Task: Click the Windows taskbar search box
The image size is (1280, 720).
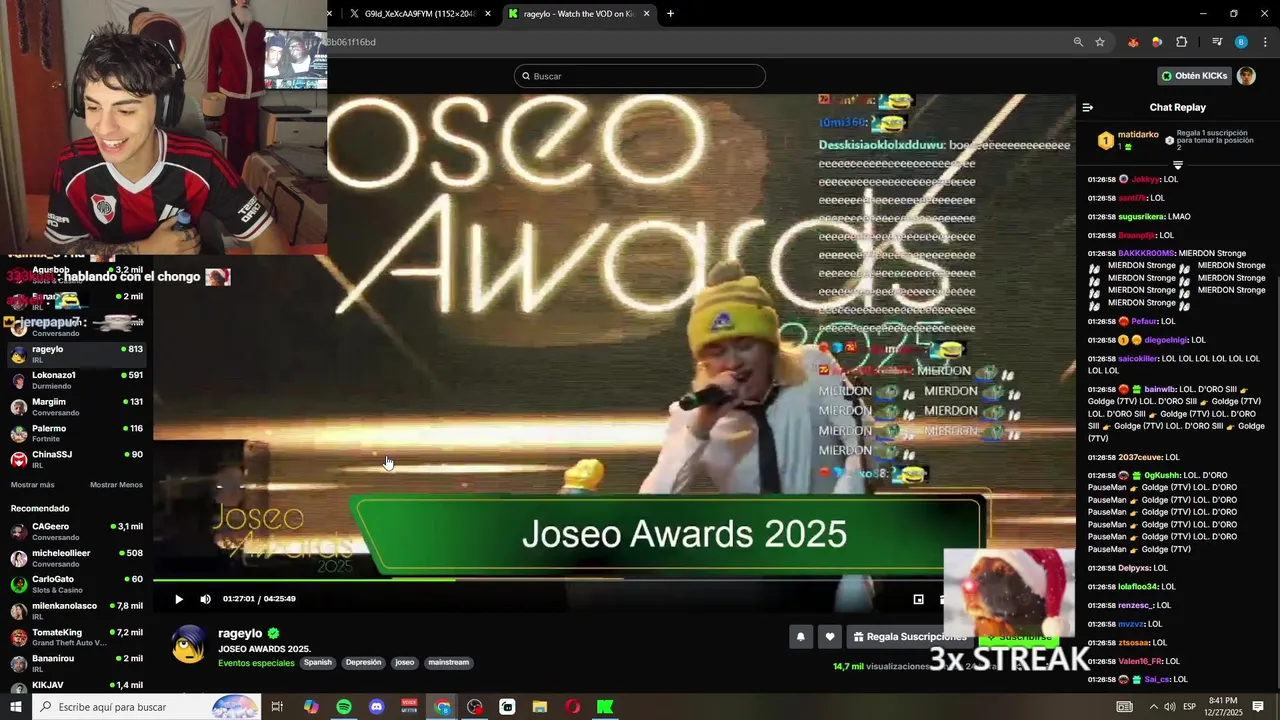Action: [x=148, y=707]
